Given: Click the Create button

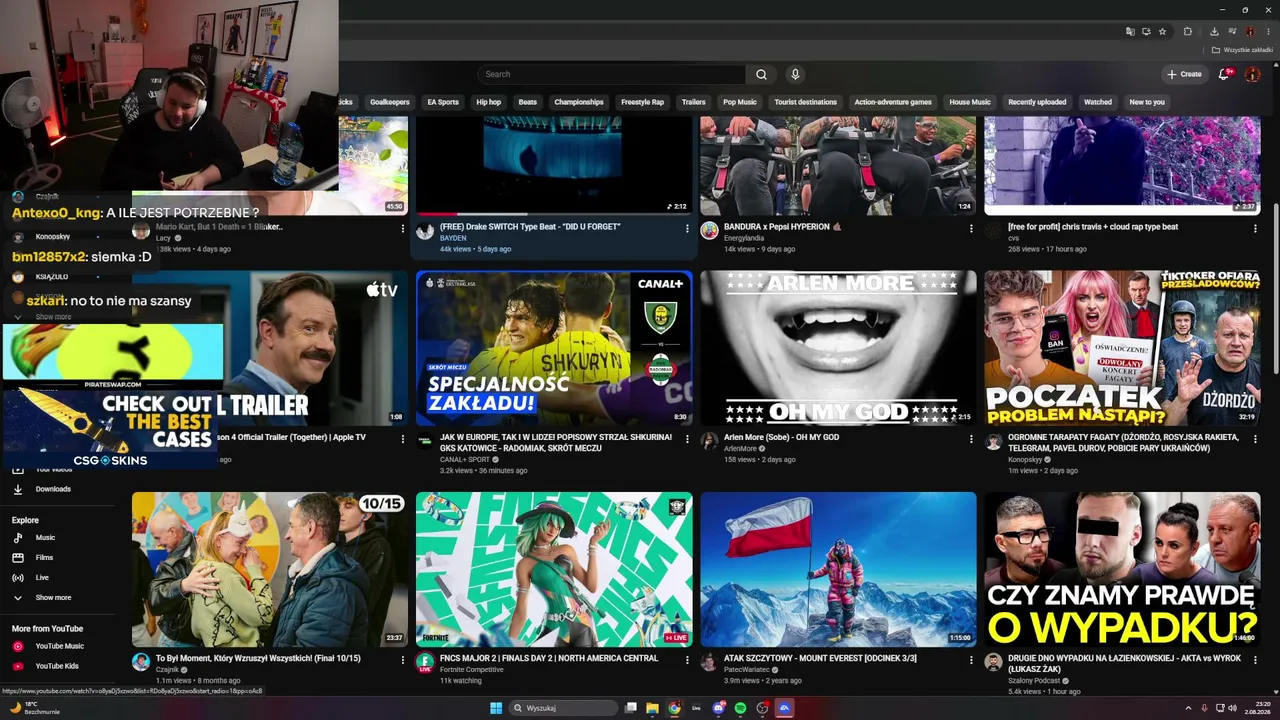Looking at the screenshot, I should [1184, 74].
